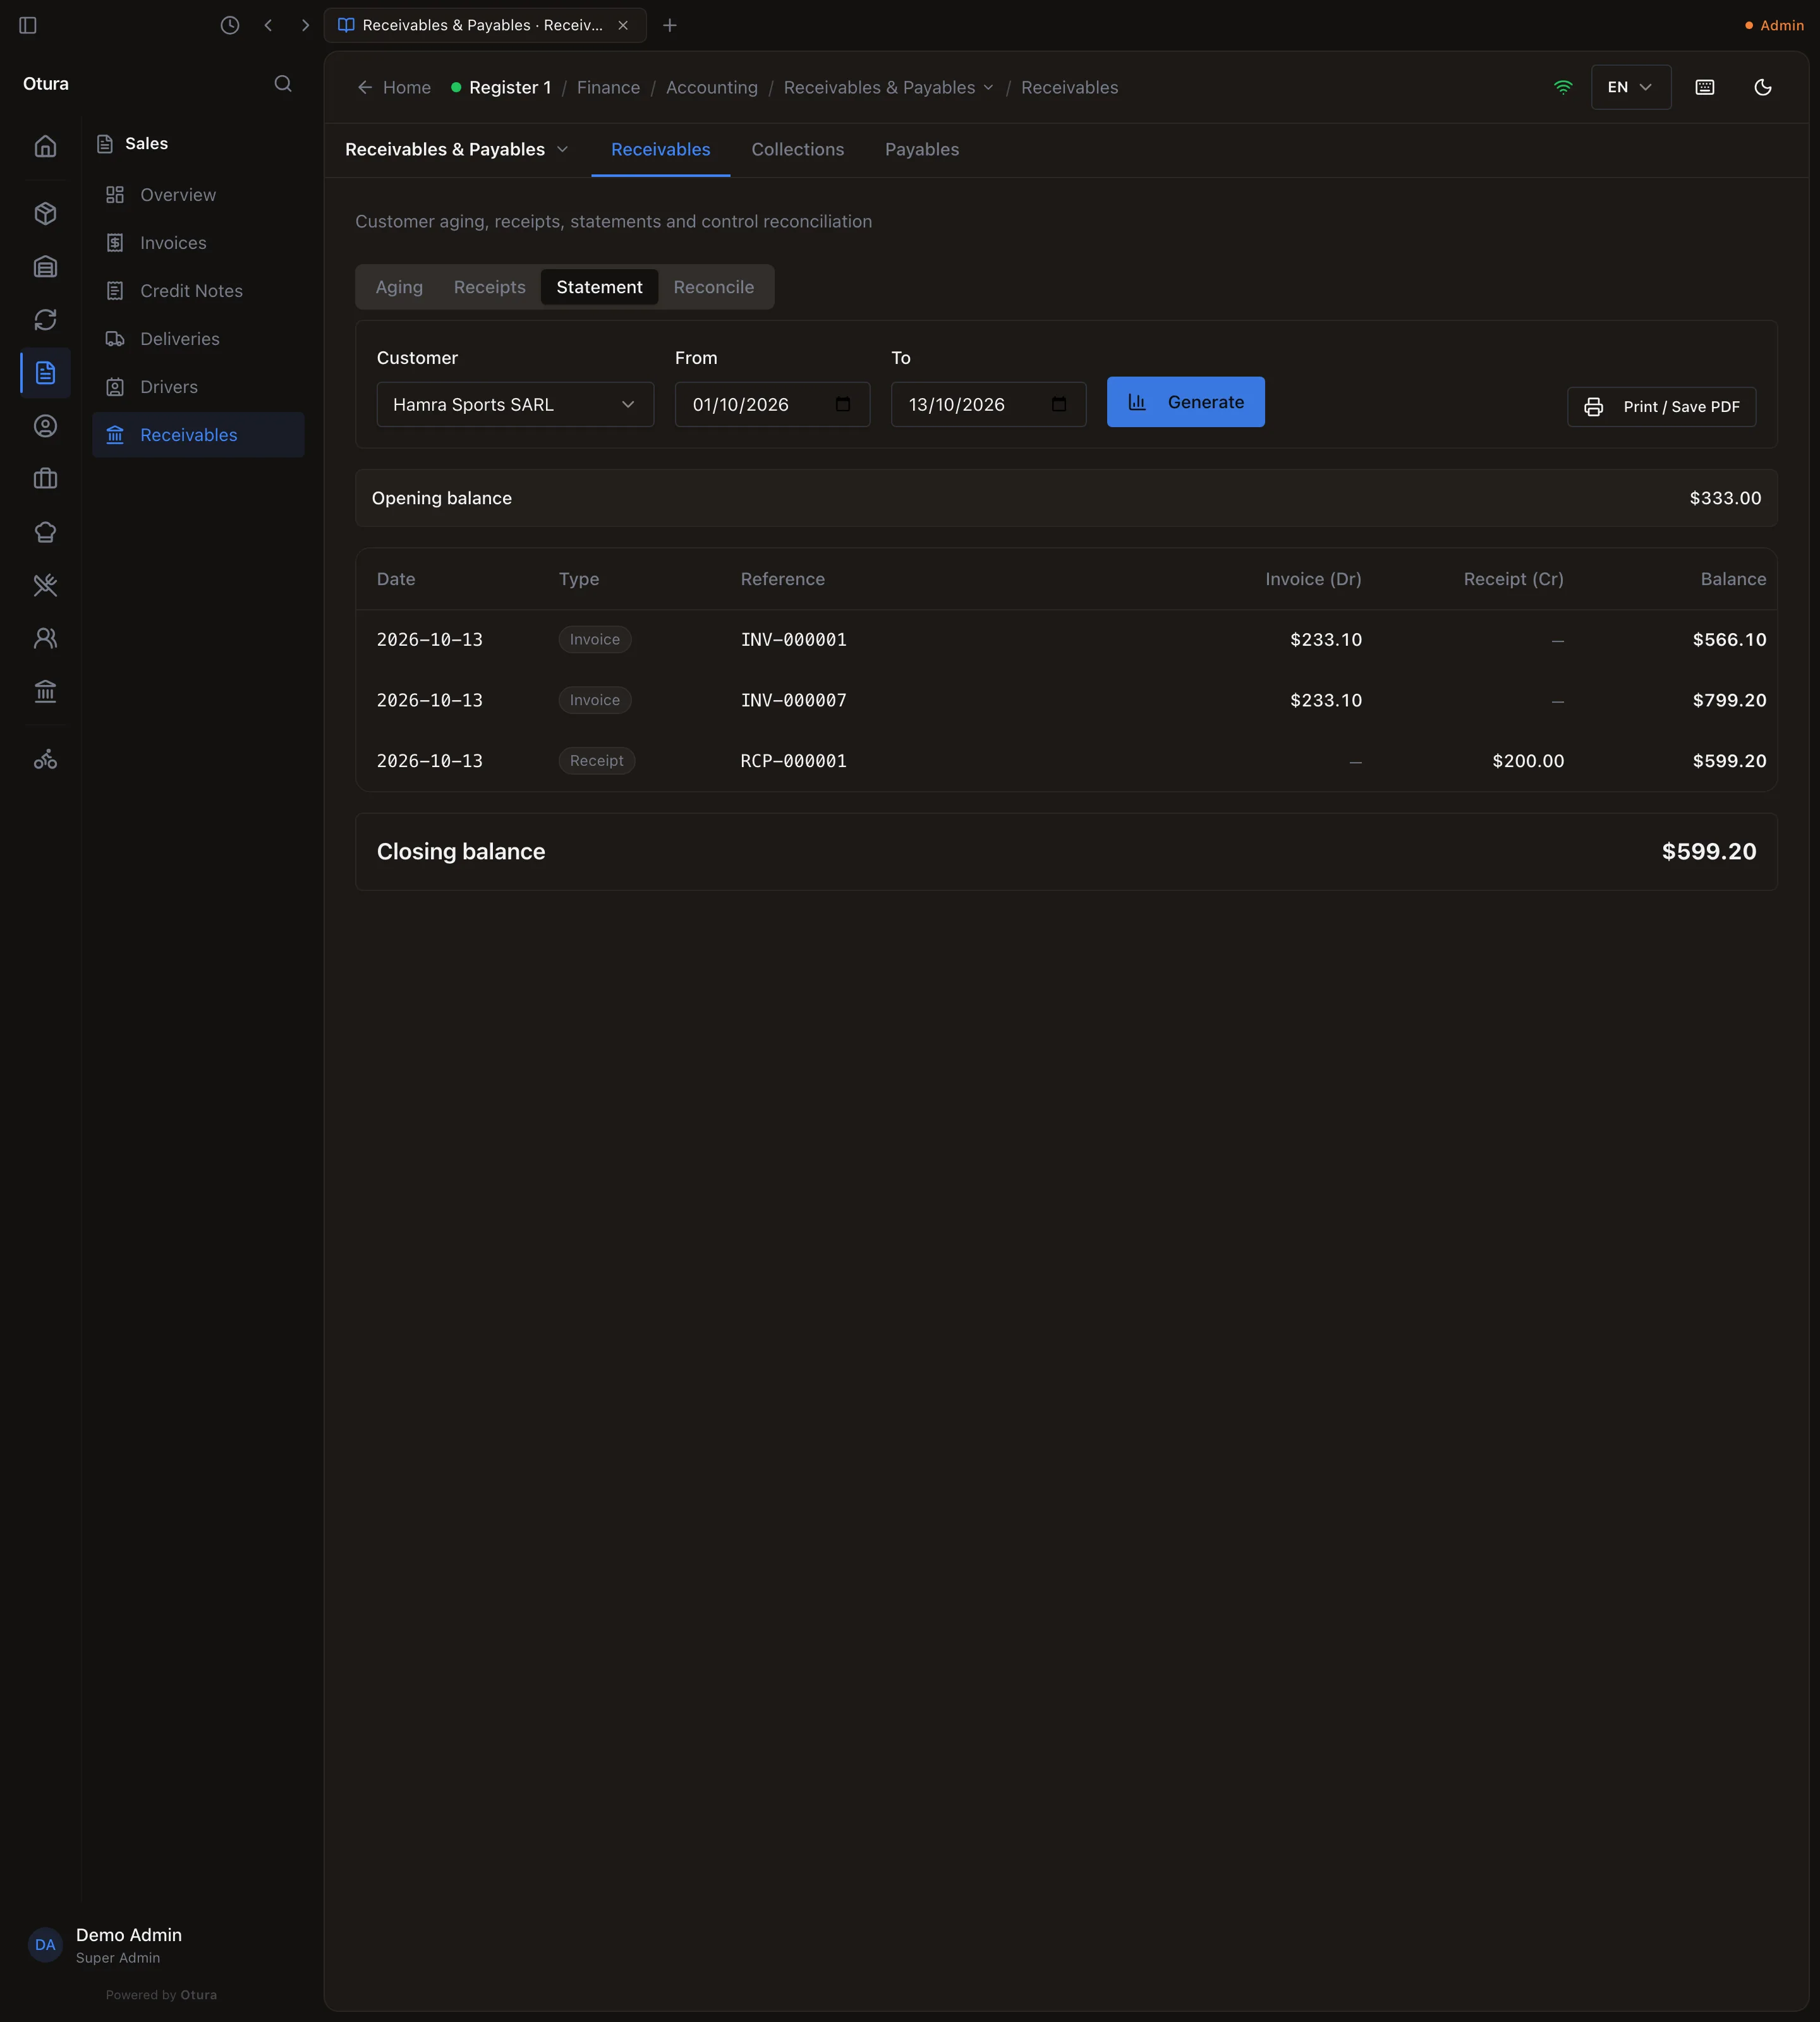Open a new tab with plus icon

(670, 25)
